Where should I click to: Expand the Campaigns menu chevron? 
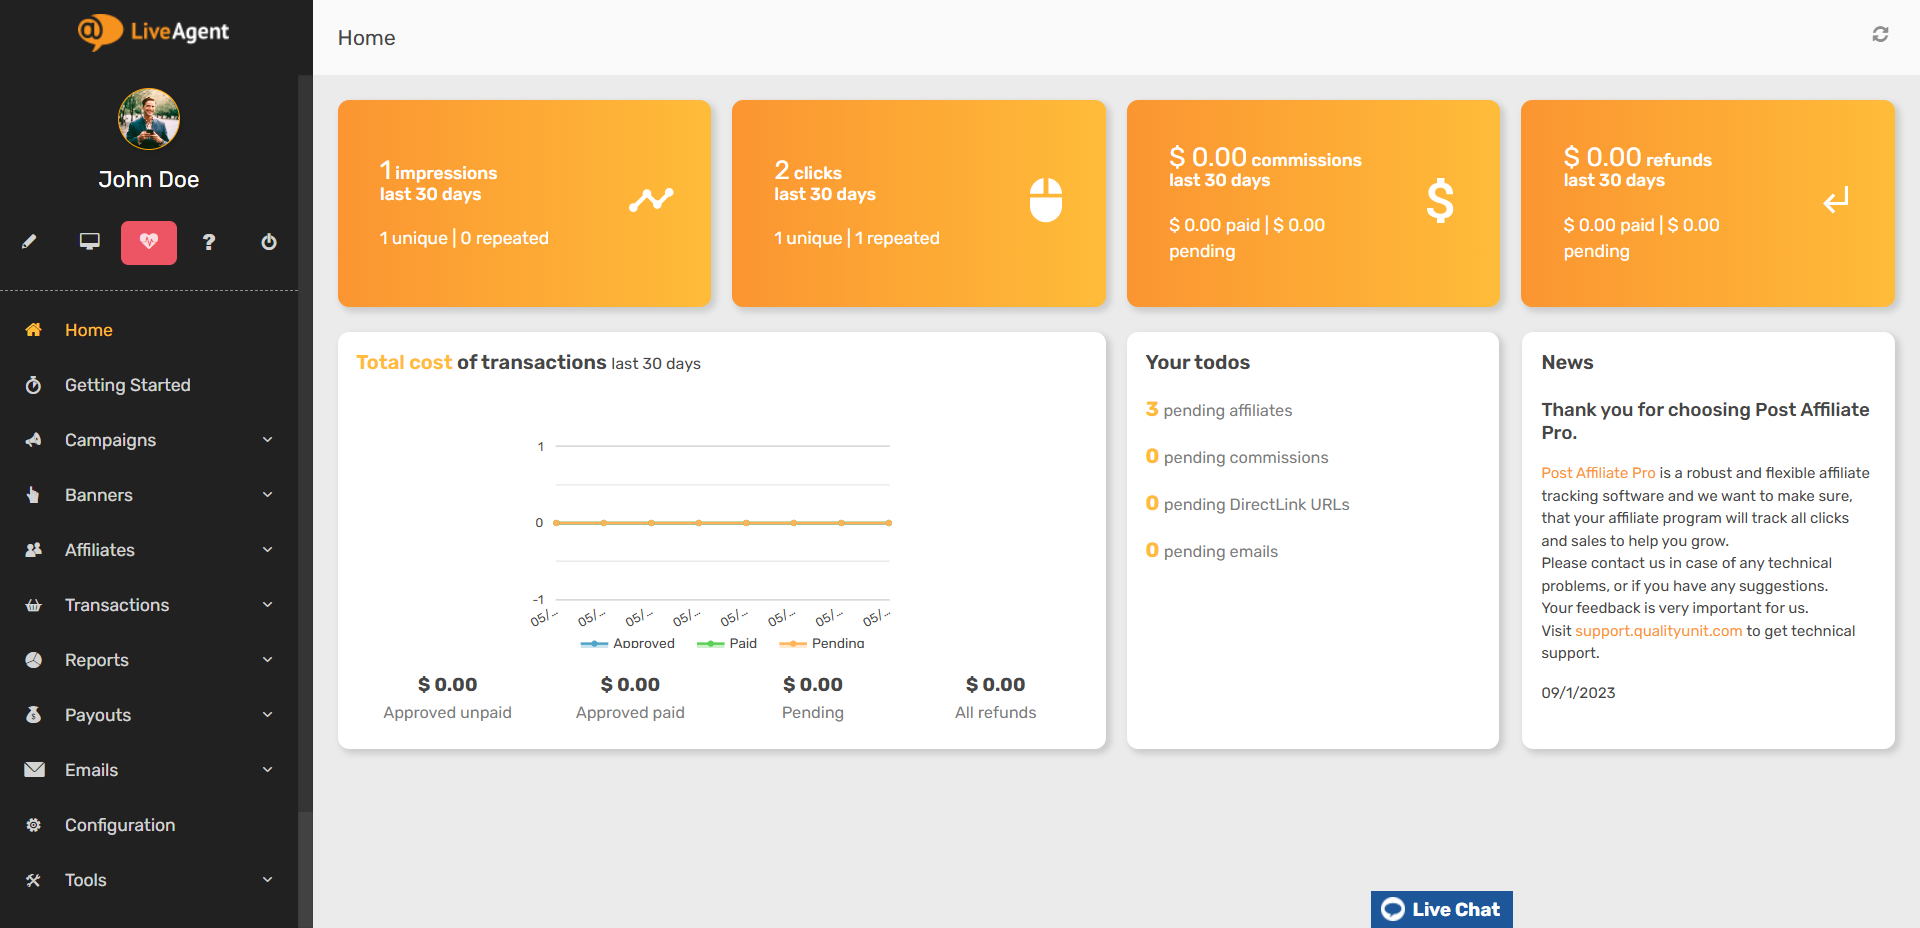click(267, 440)
